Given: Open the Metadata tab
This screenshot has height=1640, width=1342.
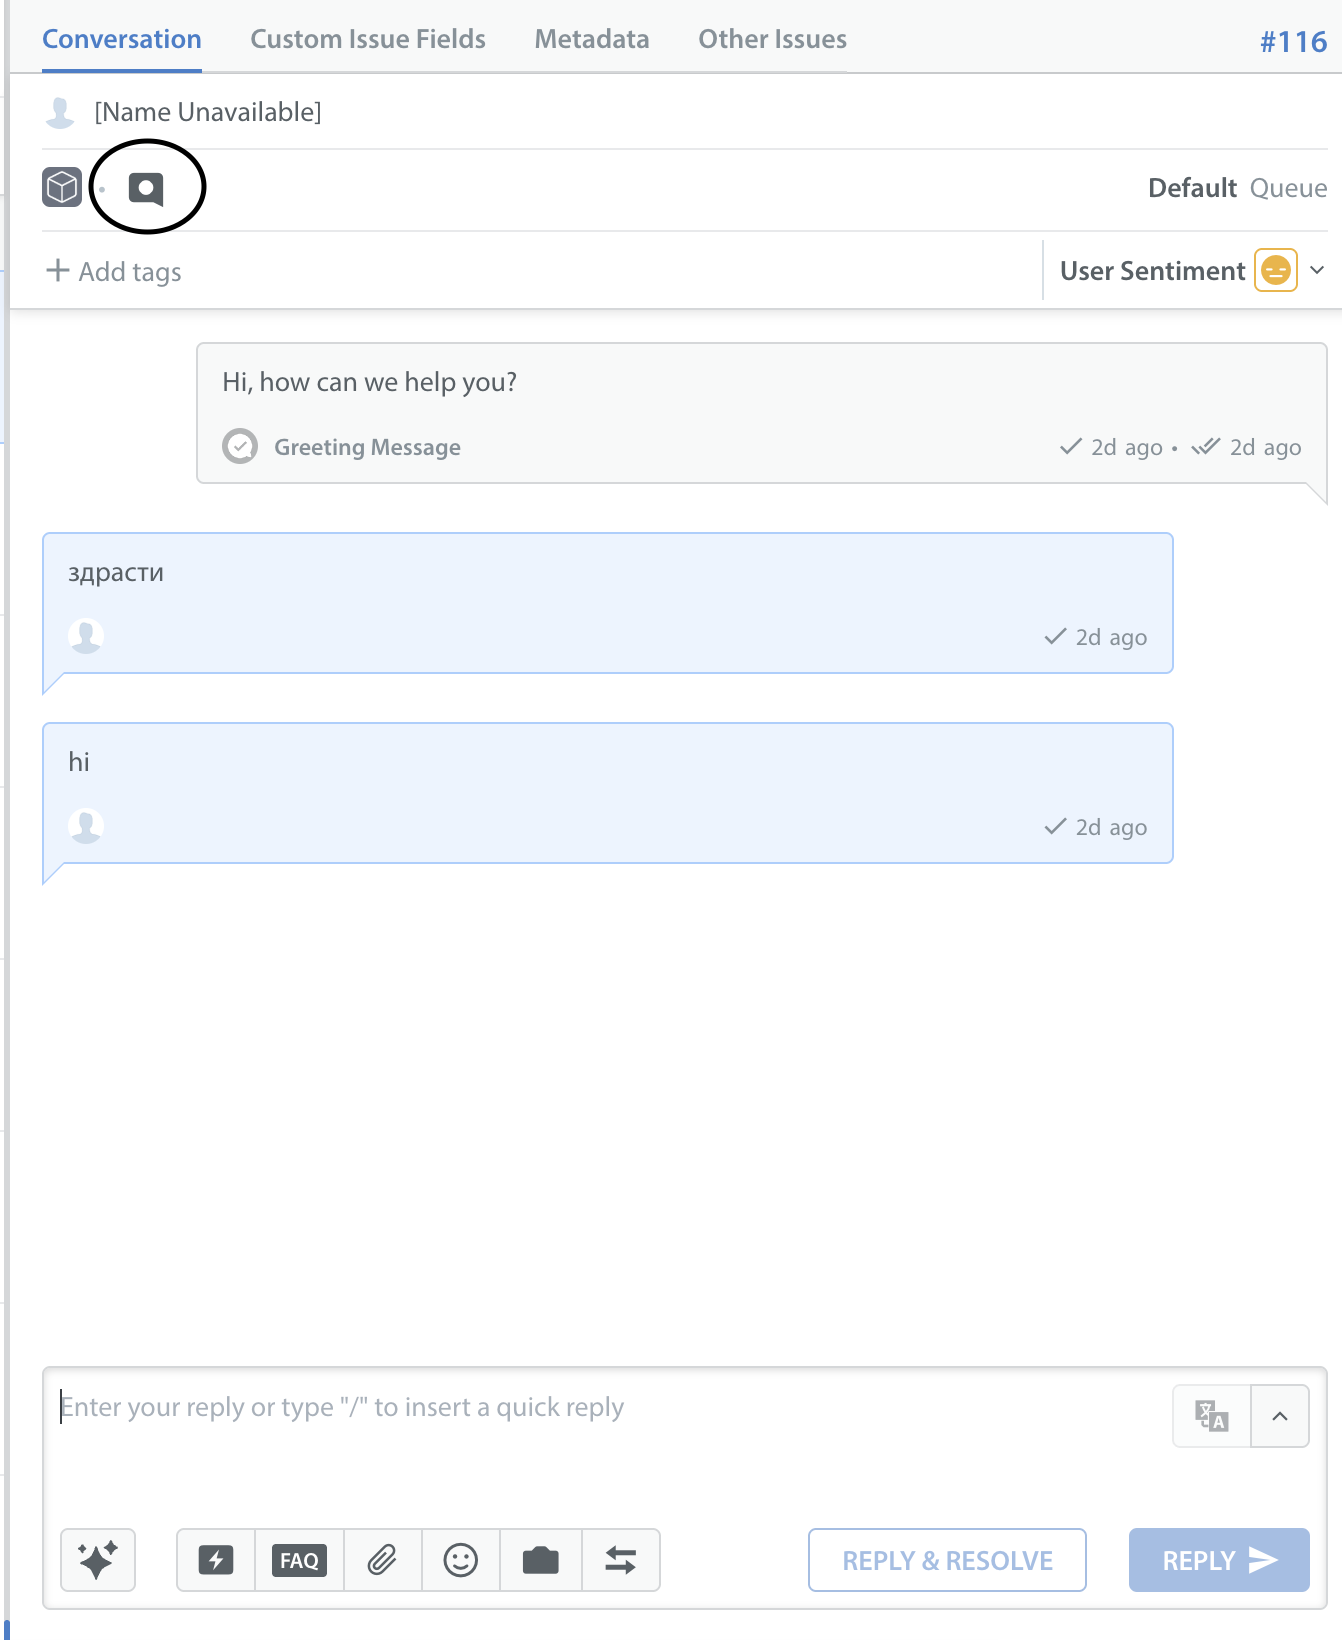Looking at the screenshot, I should [x=592, y=39].
